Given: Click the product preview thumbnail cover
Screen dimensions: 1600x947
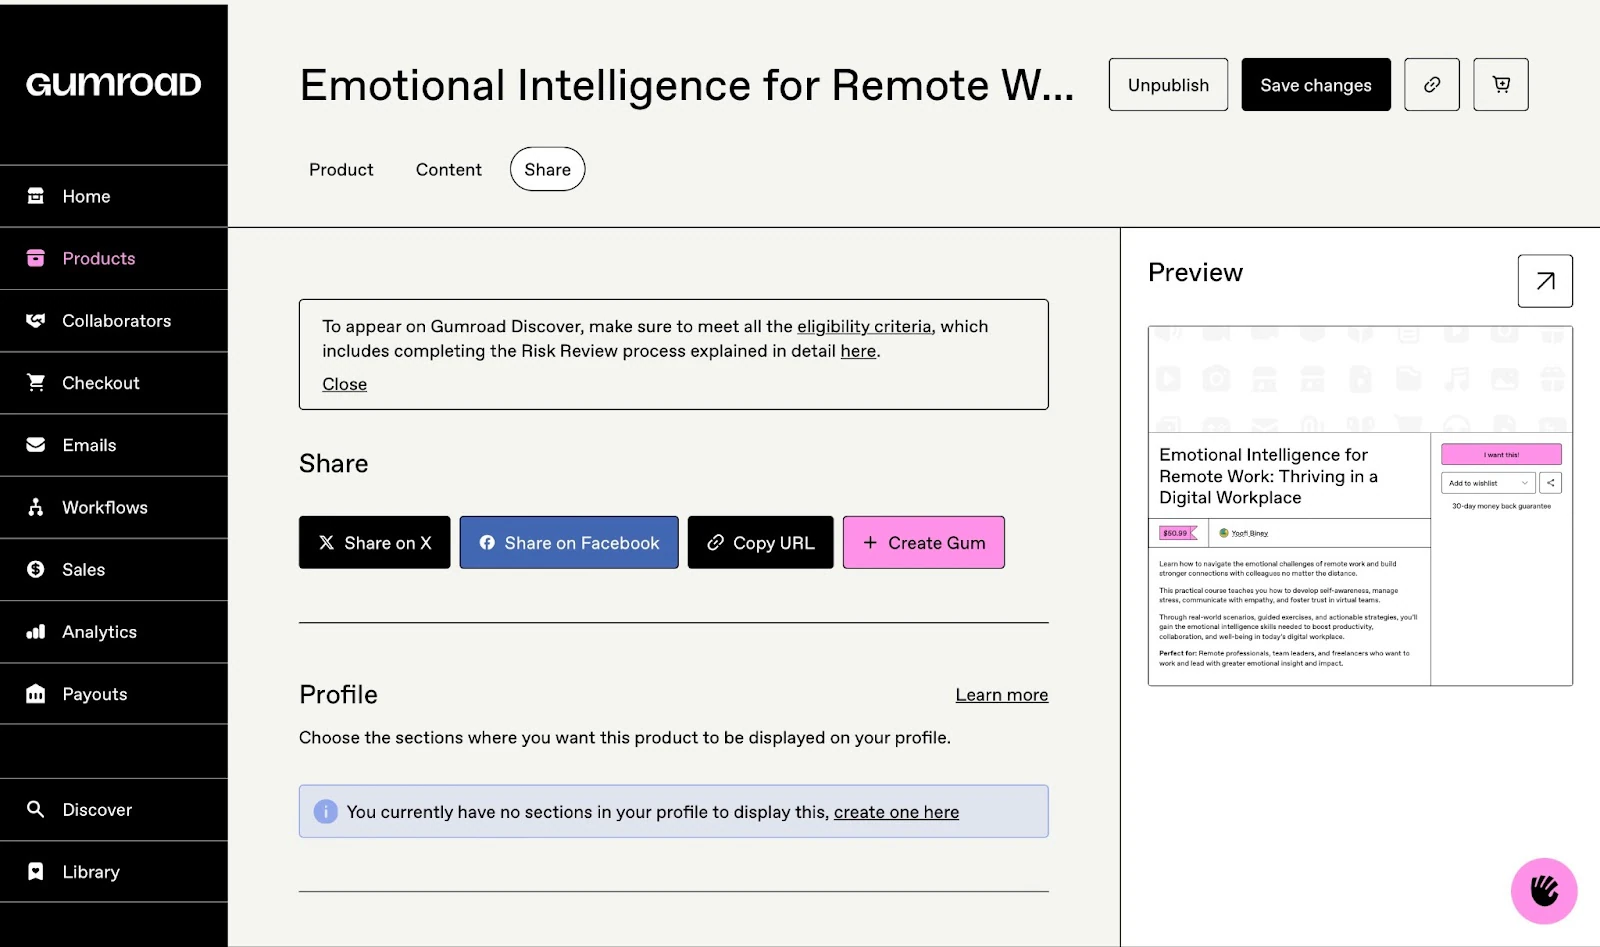Looking at the screenshot, I should (x=1360, y=379).
